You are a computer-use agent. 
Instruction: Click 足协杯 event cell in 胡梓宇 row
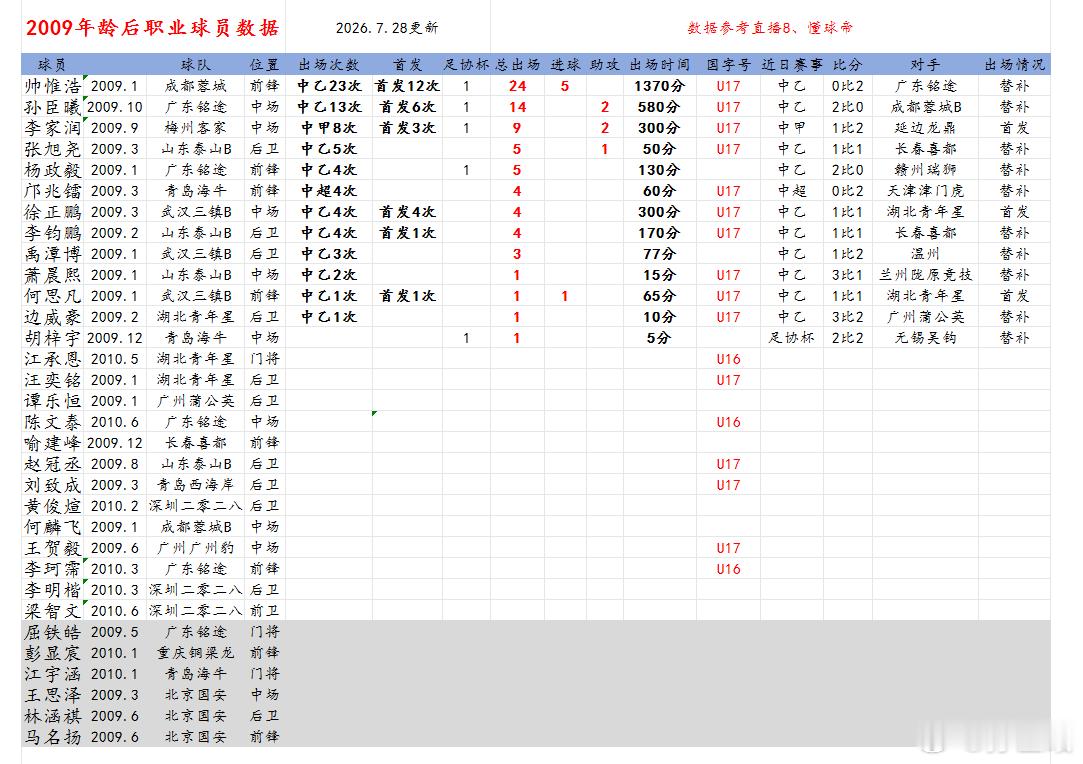pyautogui.click(x=792, y=338)
